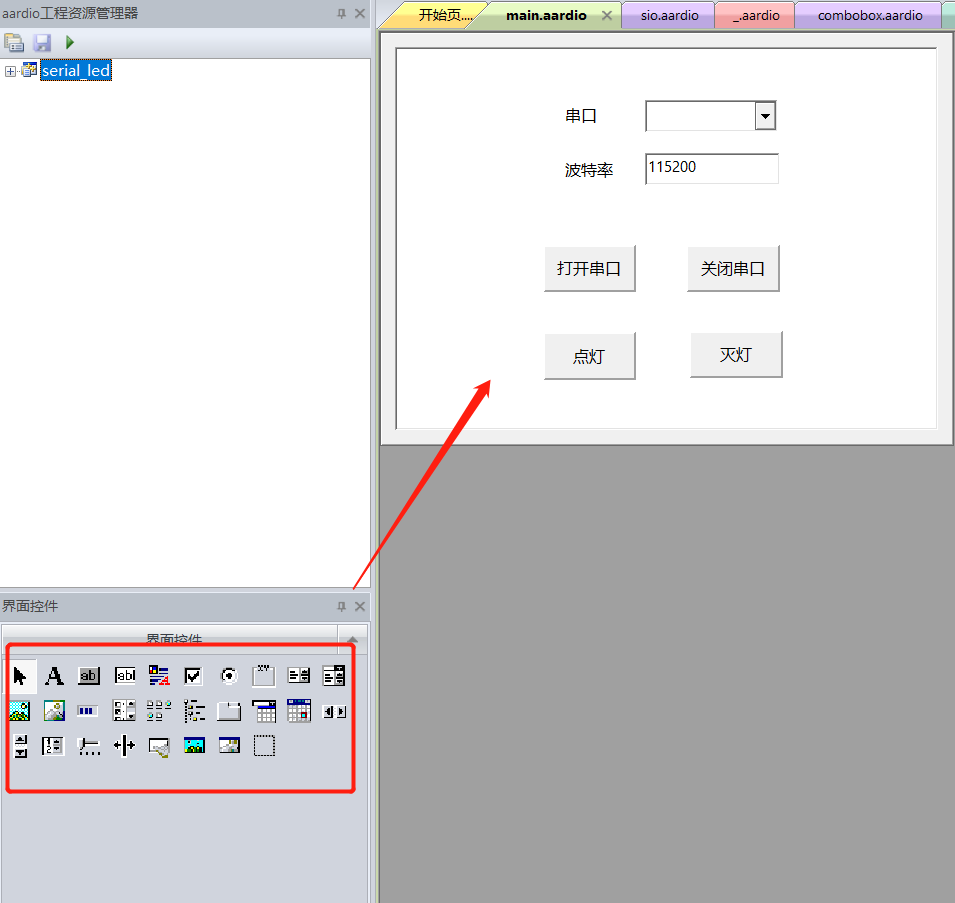Screen dimensions: 955x903
Task: Click the 打开串口 button
Action: [590, 269]
